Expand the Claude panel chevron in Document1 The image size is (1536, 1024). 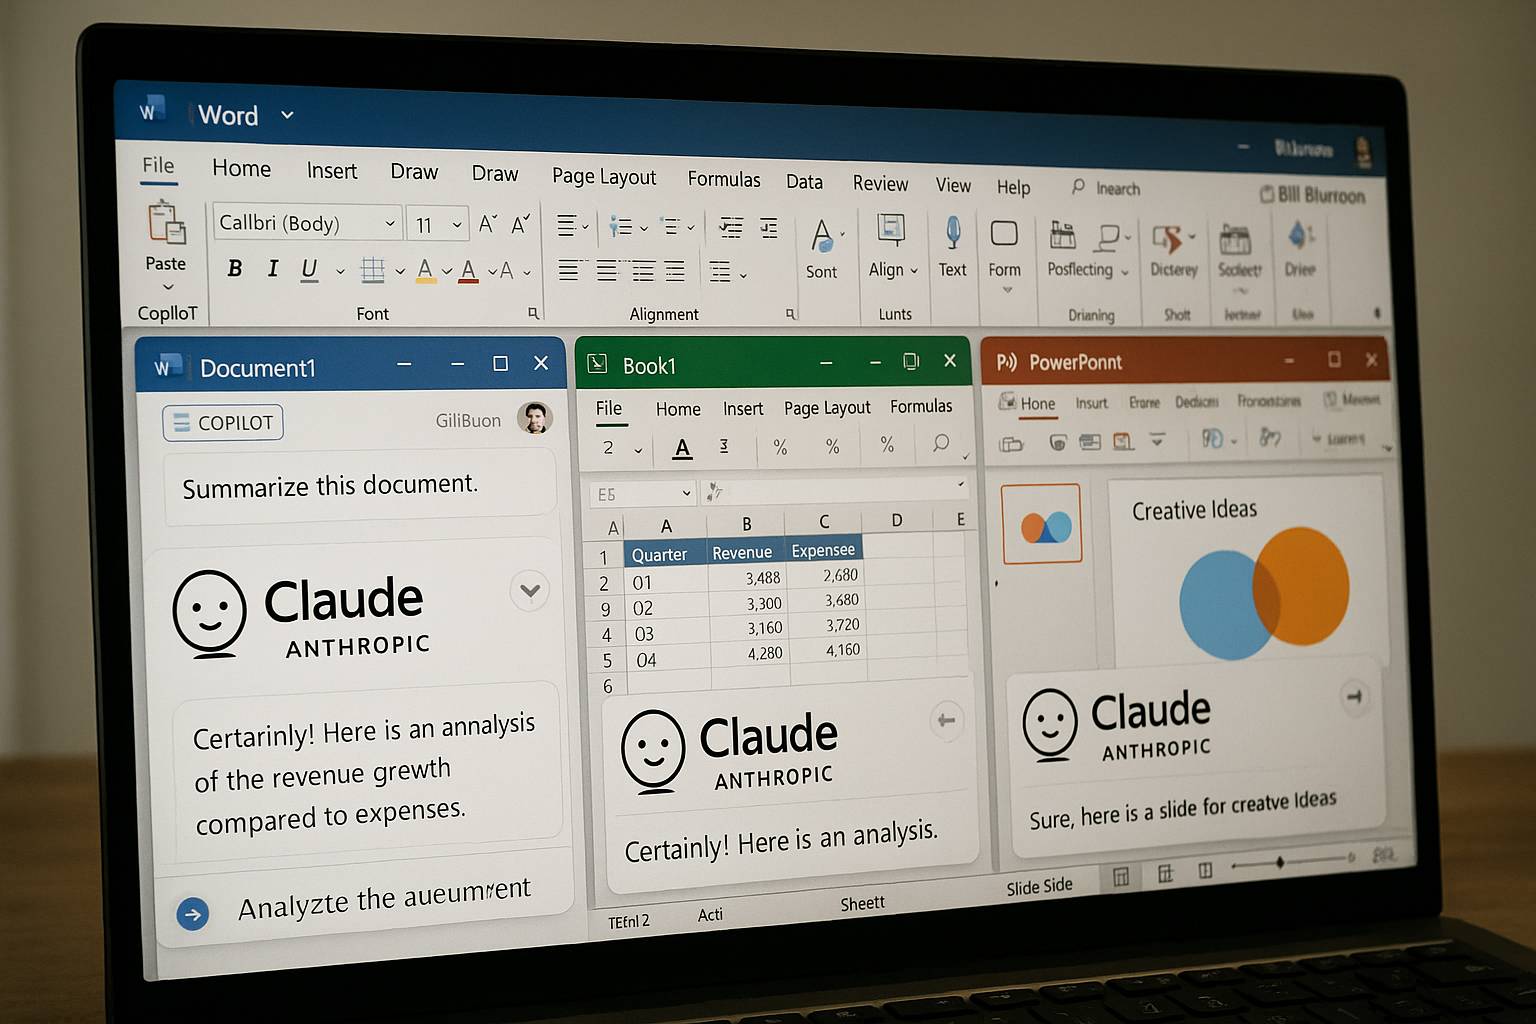pyautogui.click(x=530, y=590)
